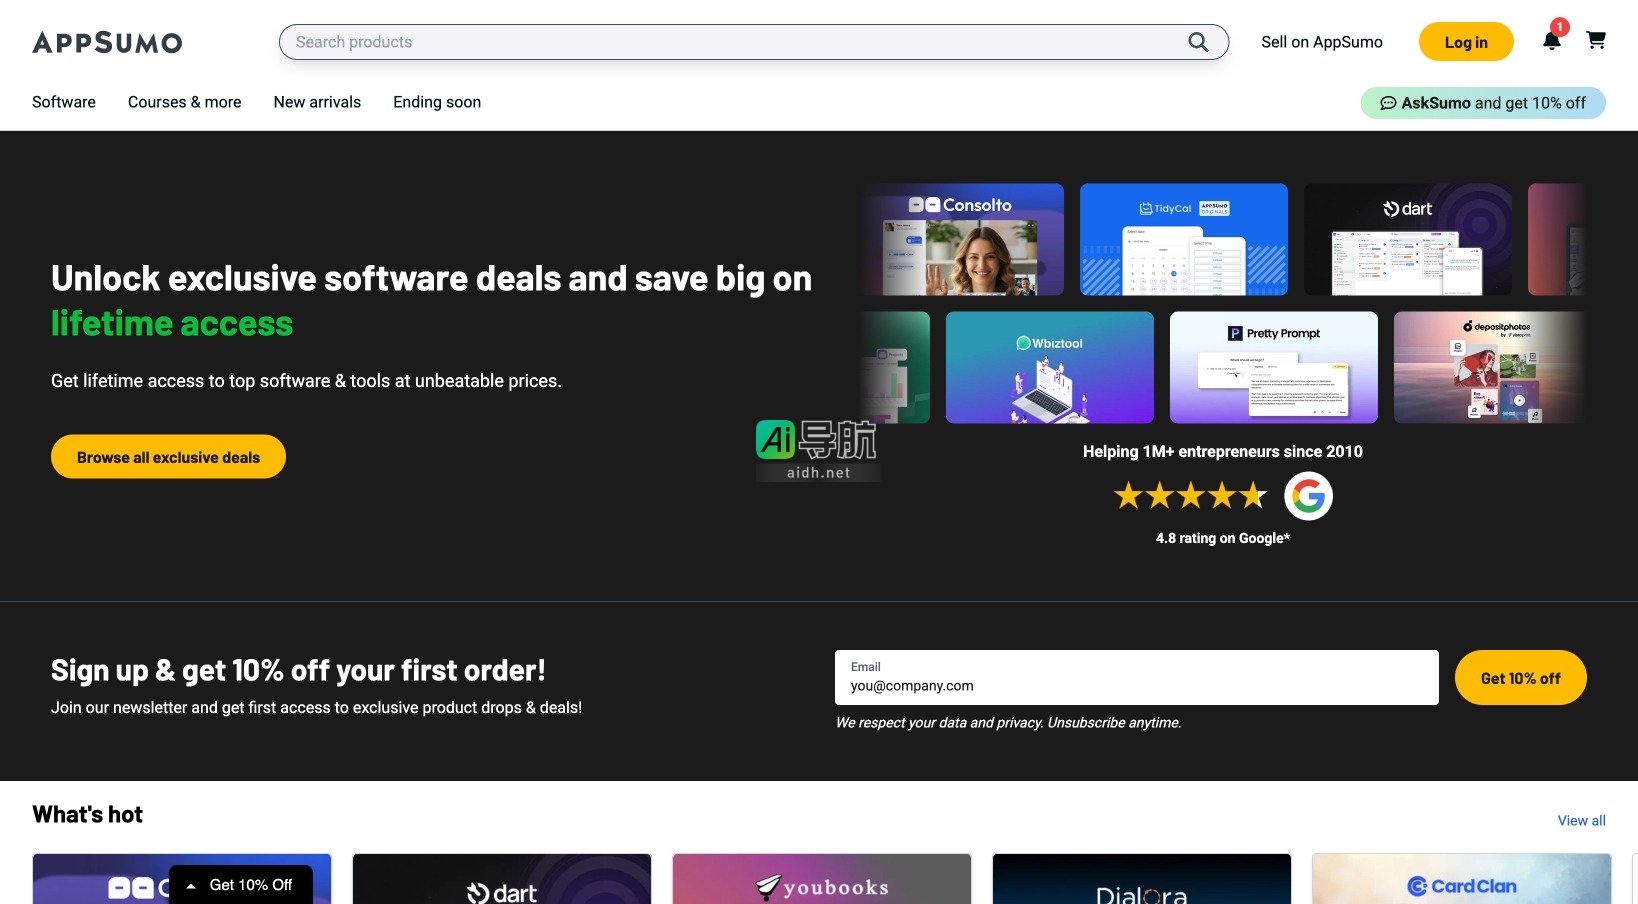Screen dimensions: 1638x904
Task: Click the AppSumo logo
Action: (x=107, y=43)
